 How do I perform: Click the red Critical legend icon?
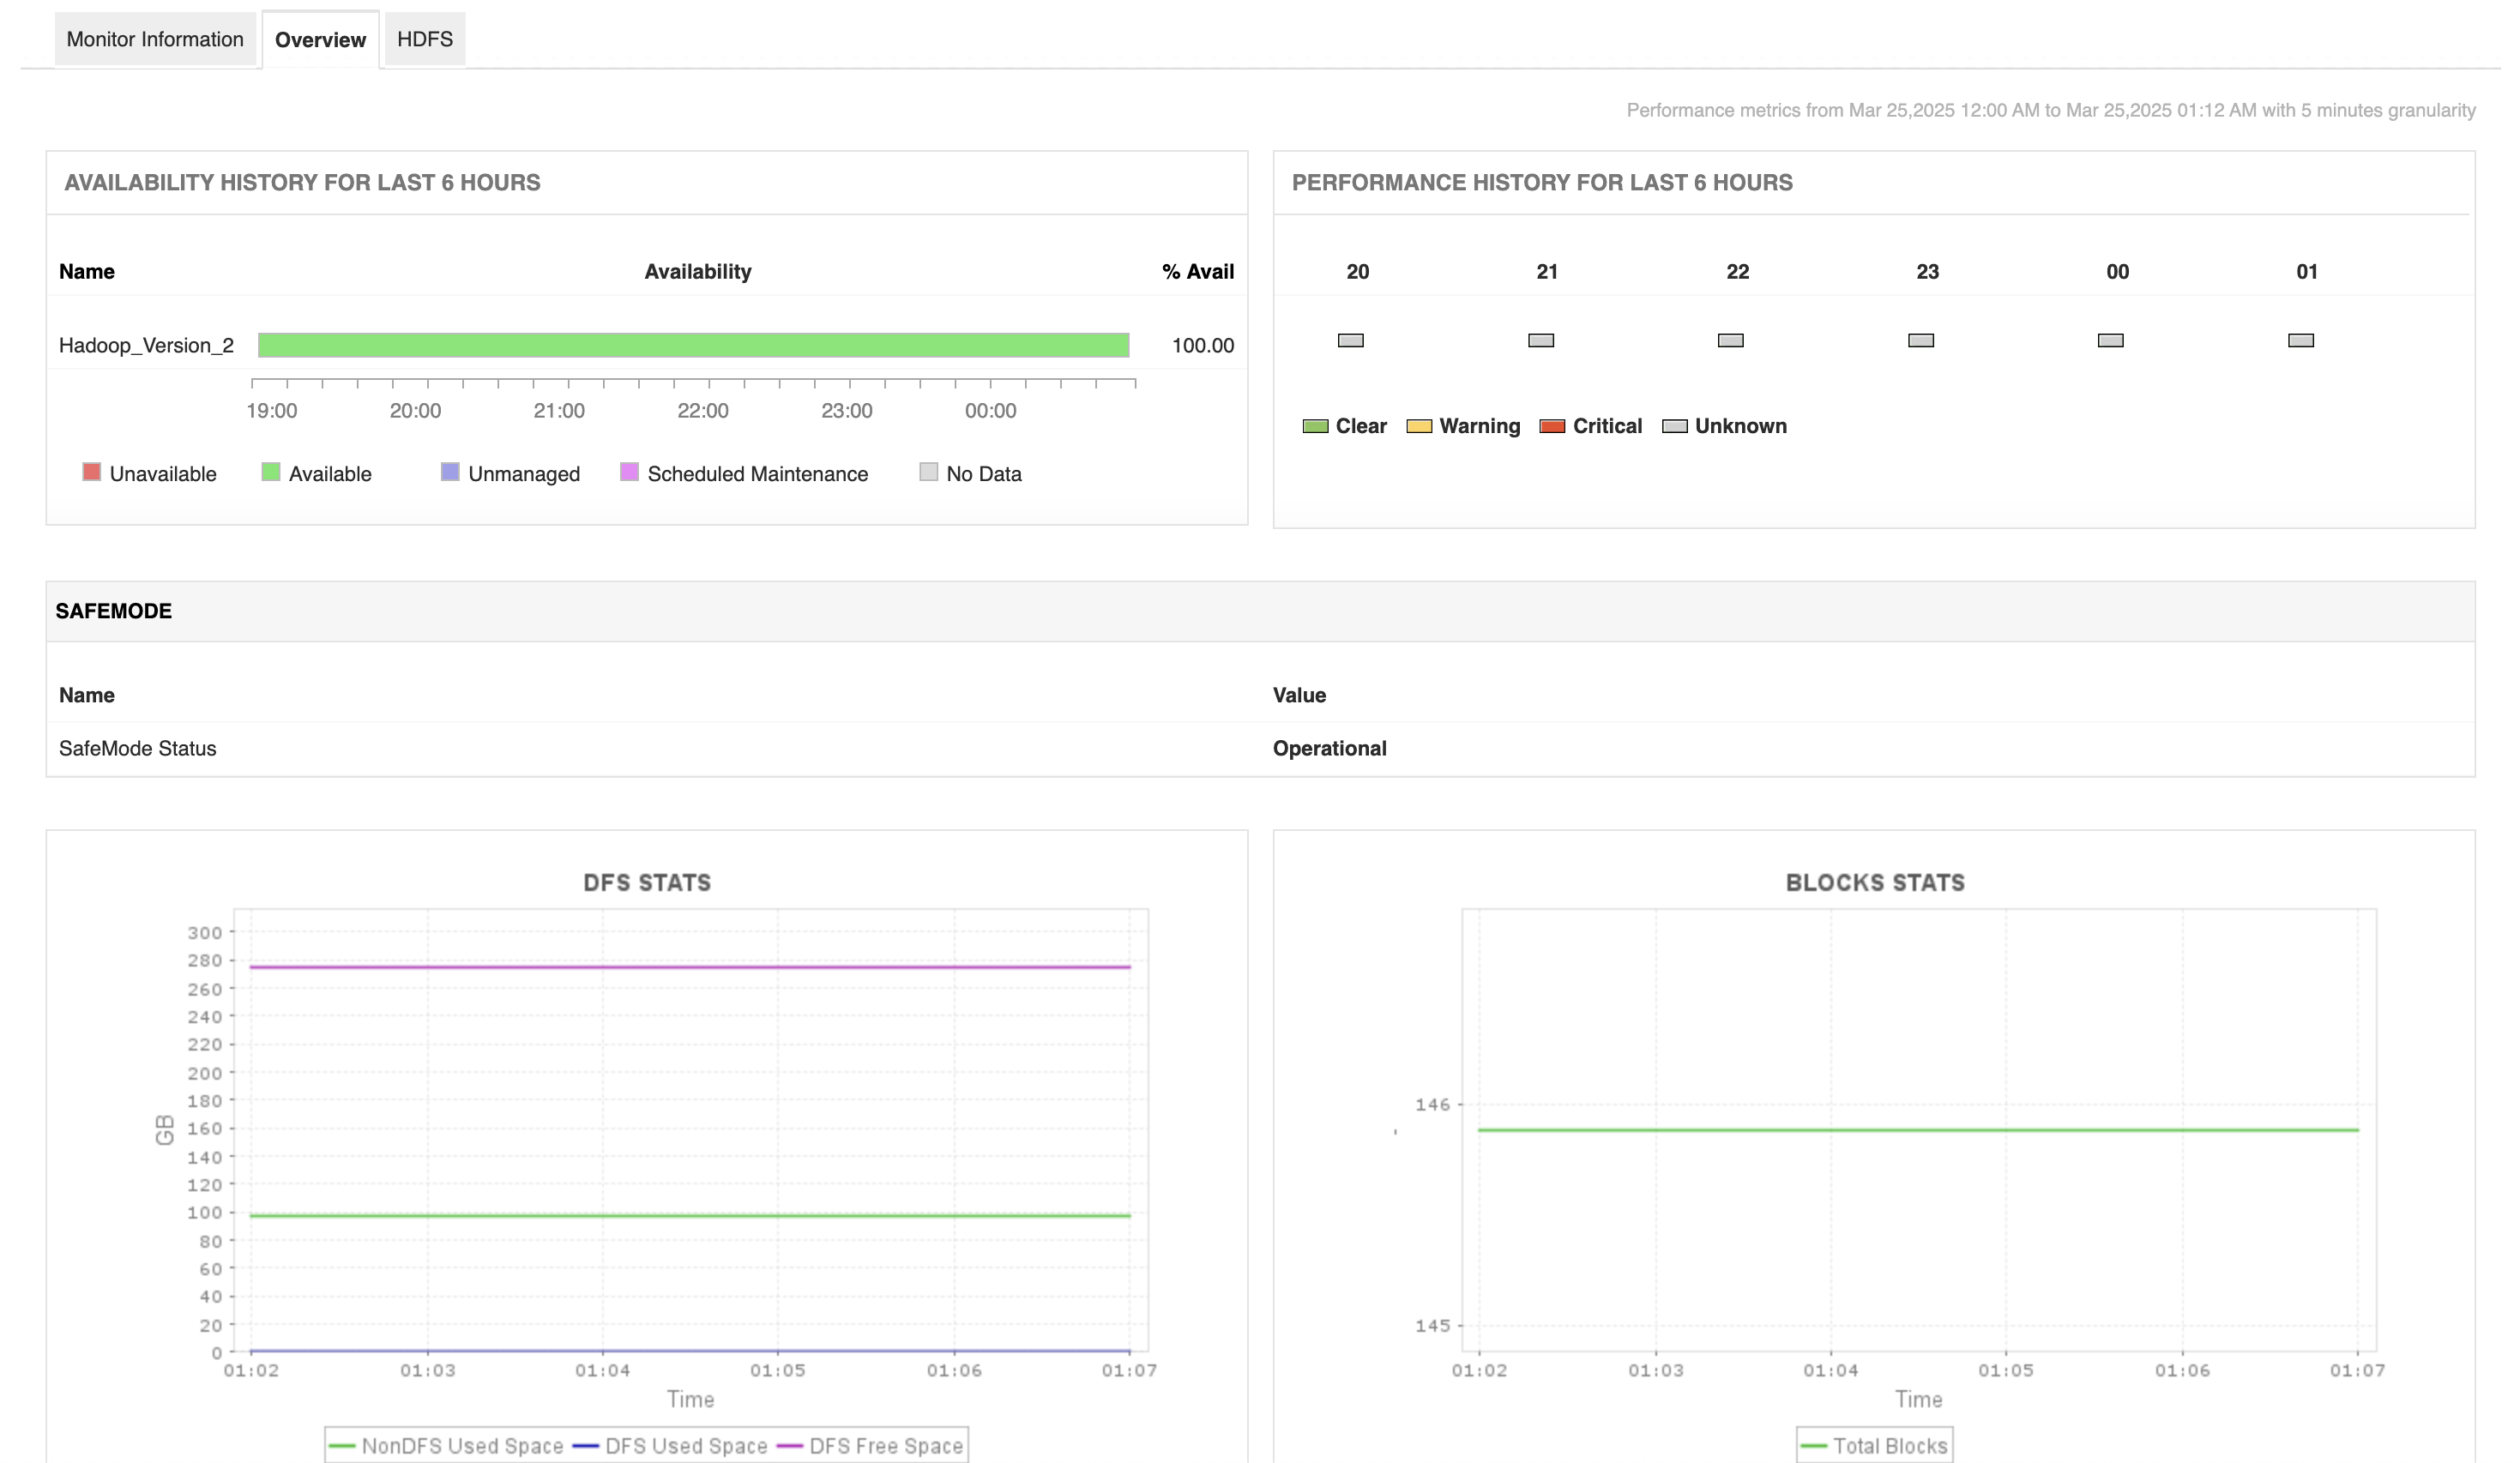click(1552, 425)
